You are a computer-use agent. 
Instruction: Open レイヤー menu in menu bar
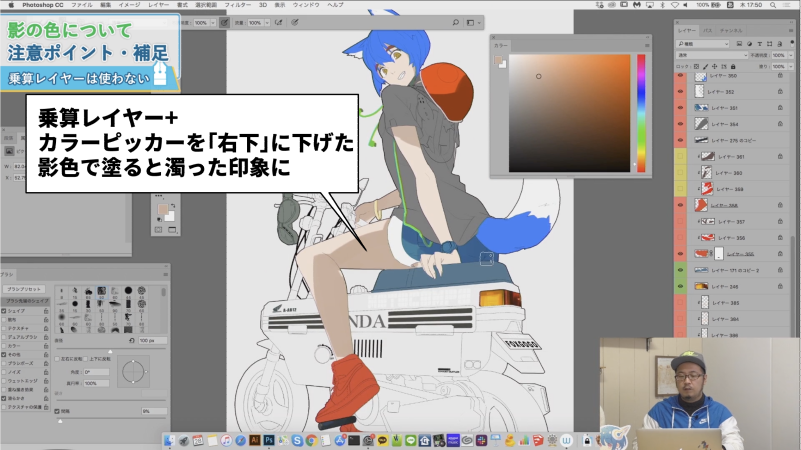(158, 5)
